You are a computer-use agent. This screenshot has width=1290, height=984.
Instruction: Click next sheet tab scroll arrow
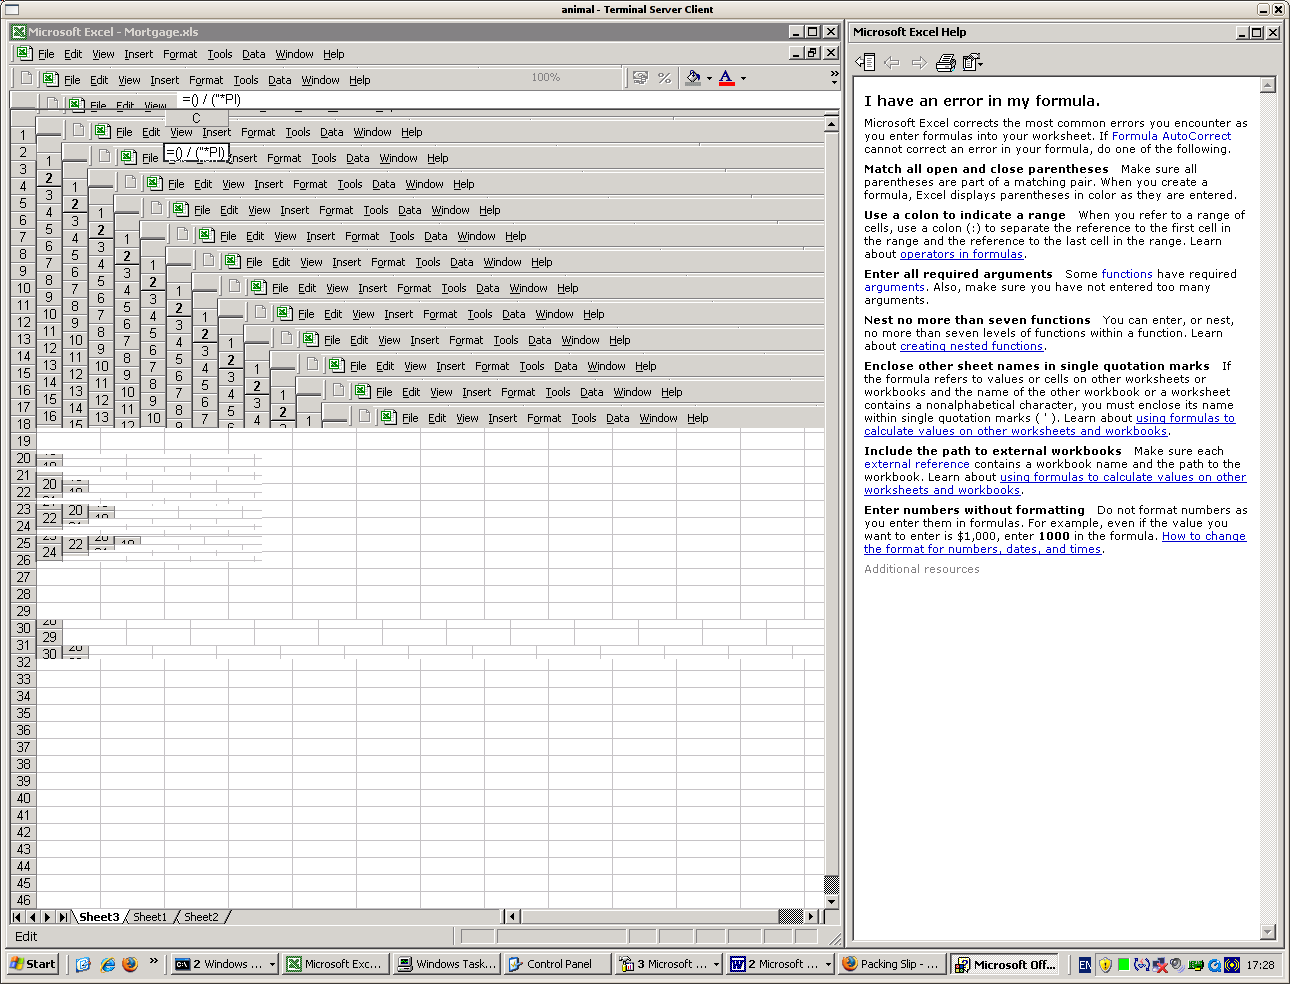(47, 917)
